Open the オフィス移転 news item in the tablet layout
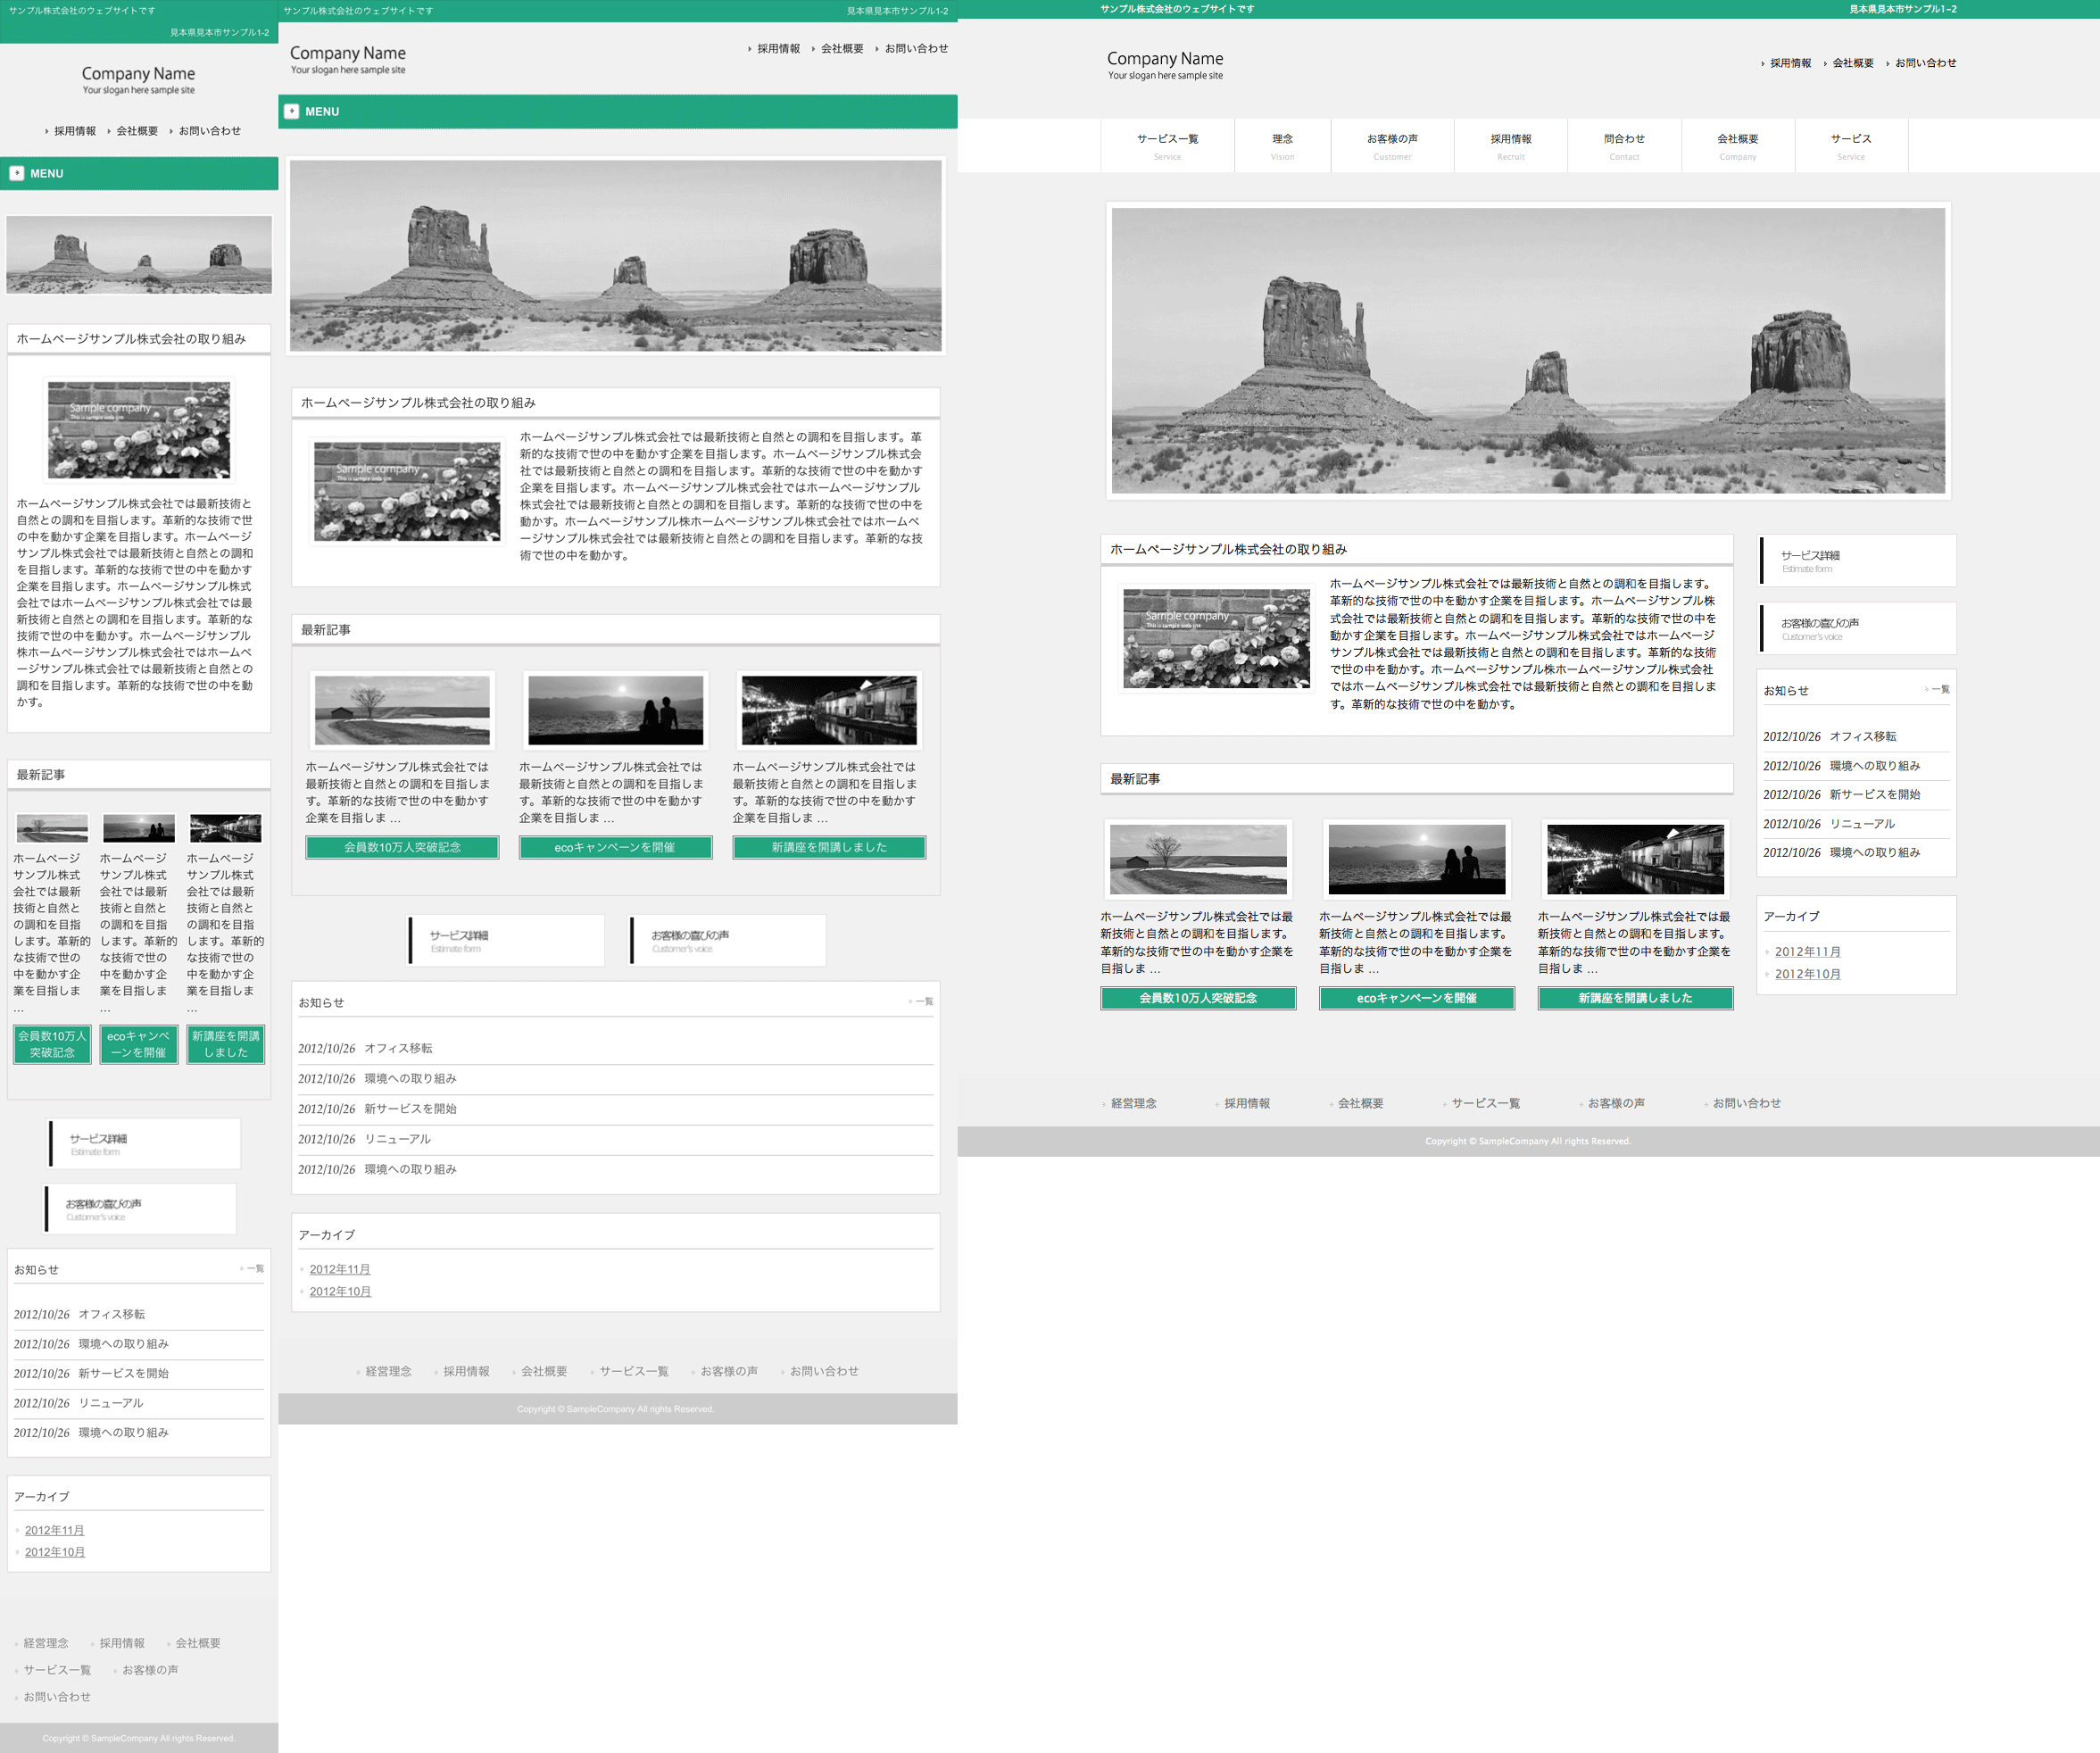2100x1753 pixels. (x=398, y=1048)
